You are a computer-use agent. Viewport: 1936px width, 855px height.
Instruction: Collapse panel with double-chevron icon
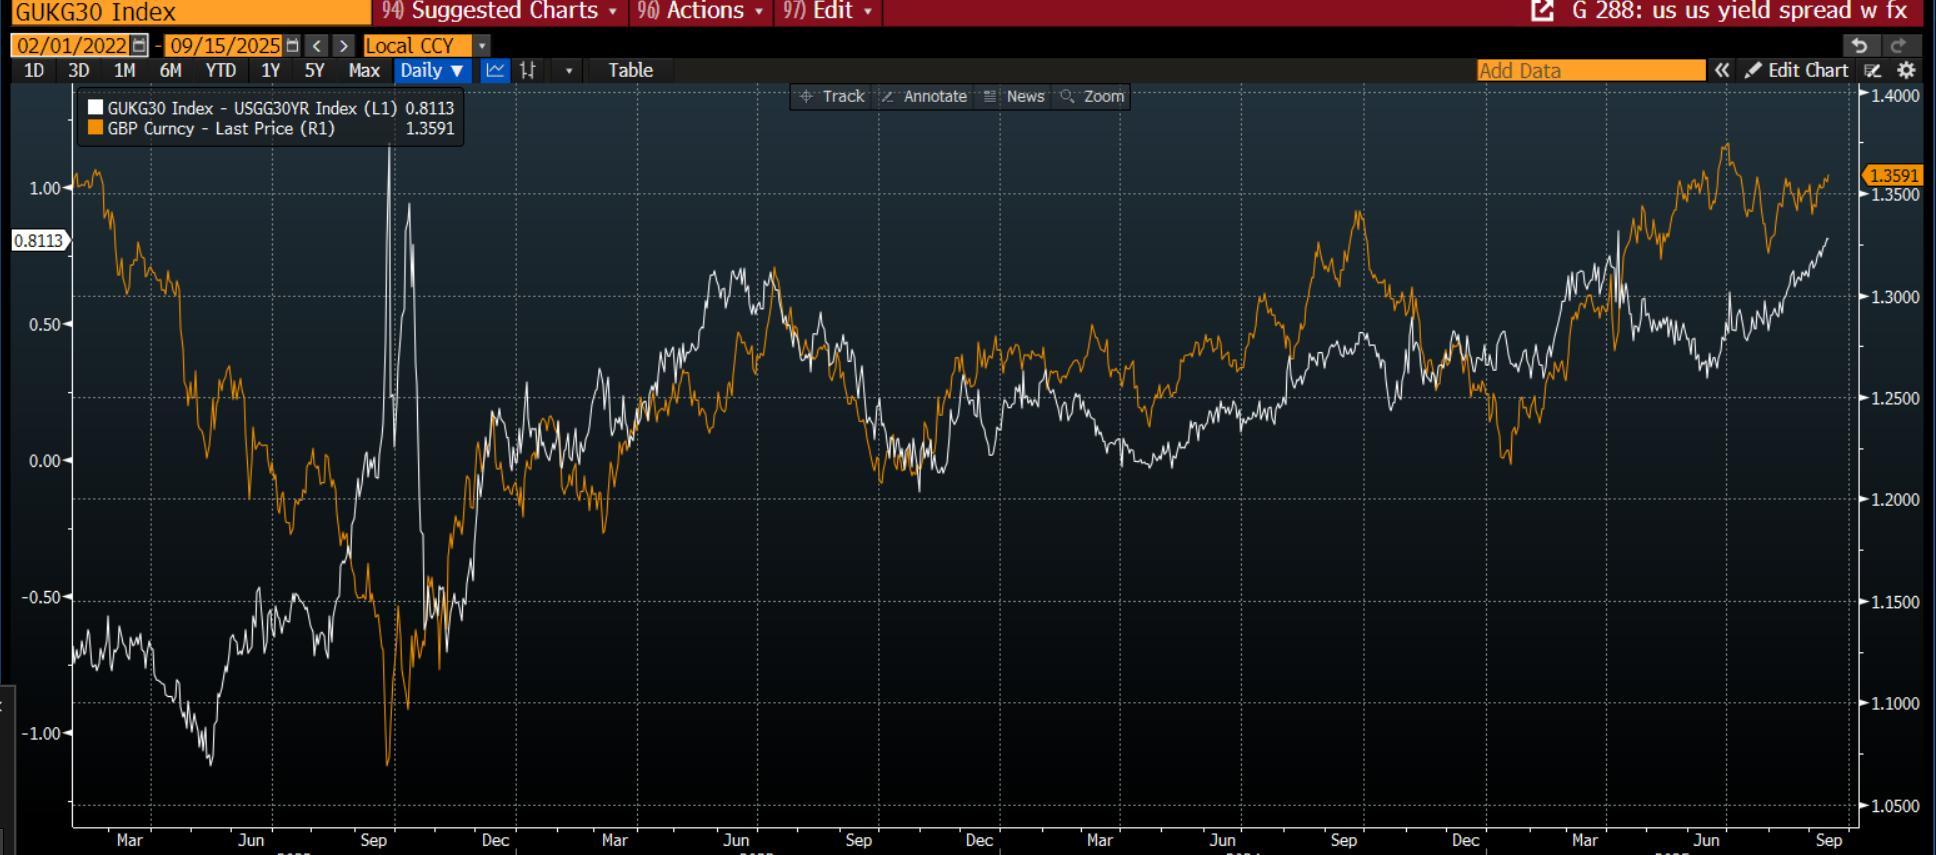1721,70
